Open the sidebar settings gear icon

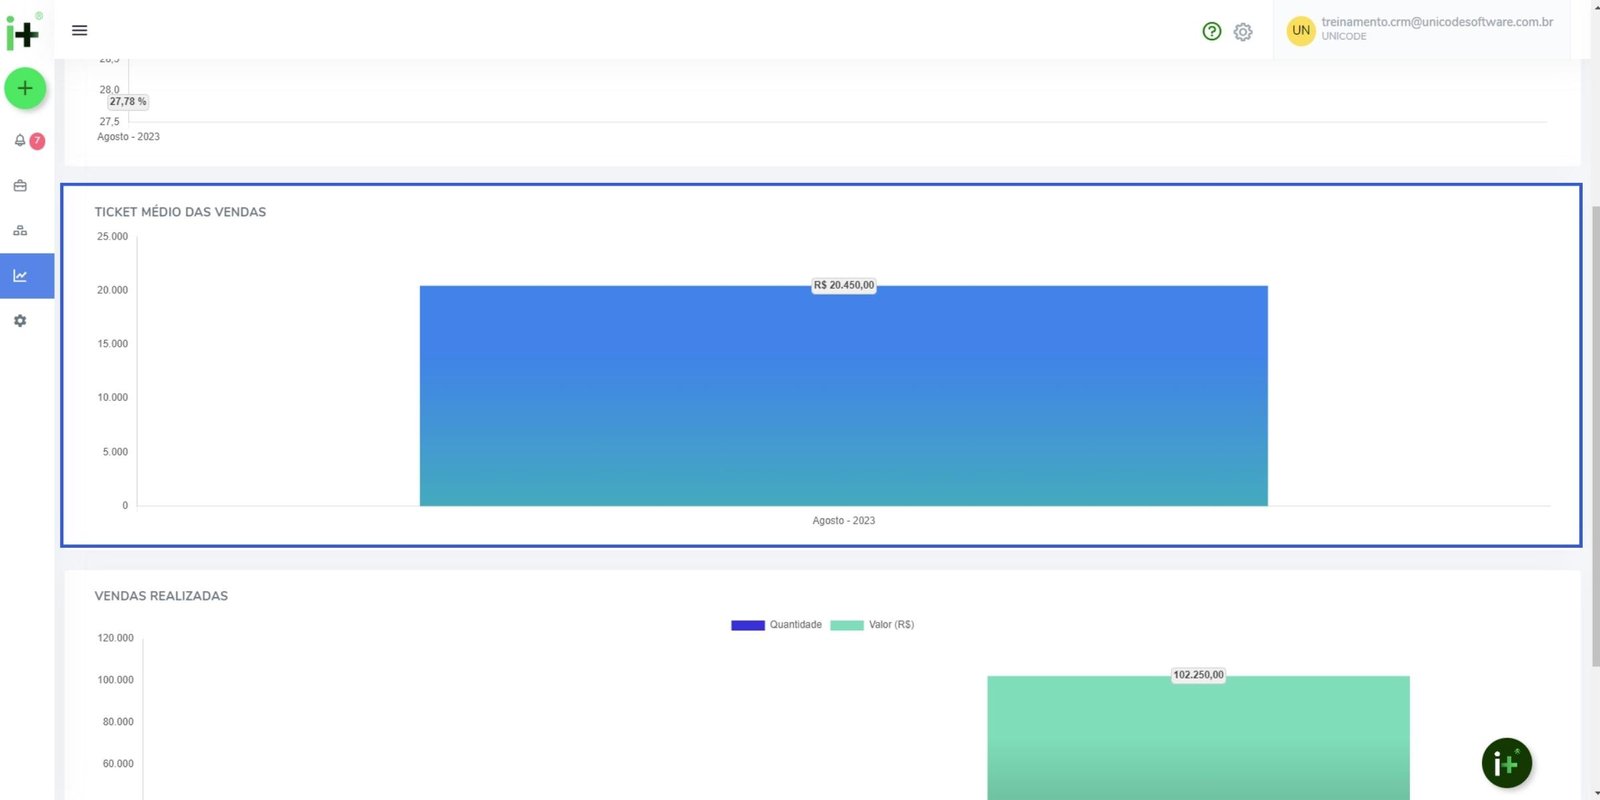pyautogui.click(x=20, y=321)
